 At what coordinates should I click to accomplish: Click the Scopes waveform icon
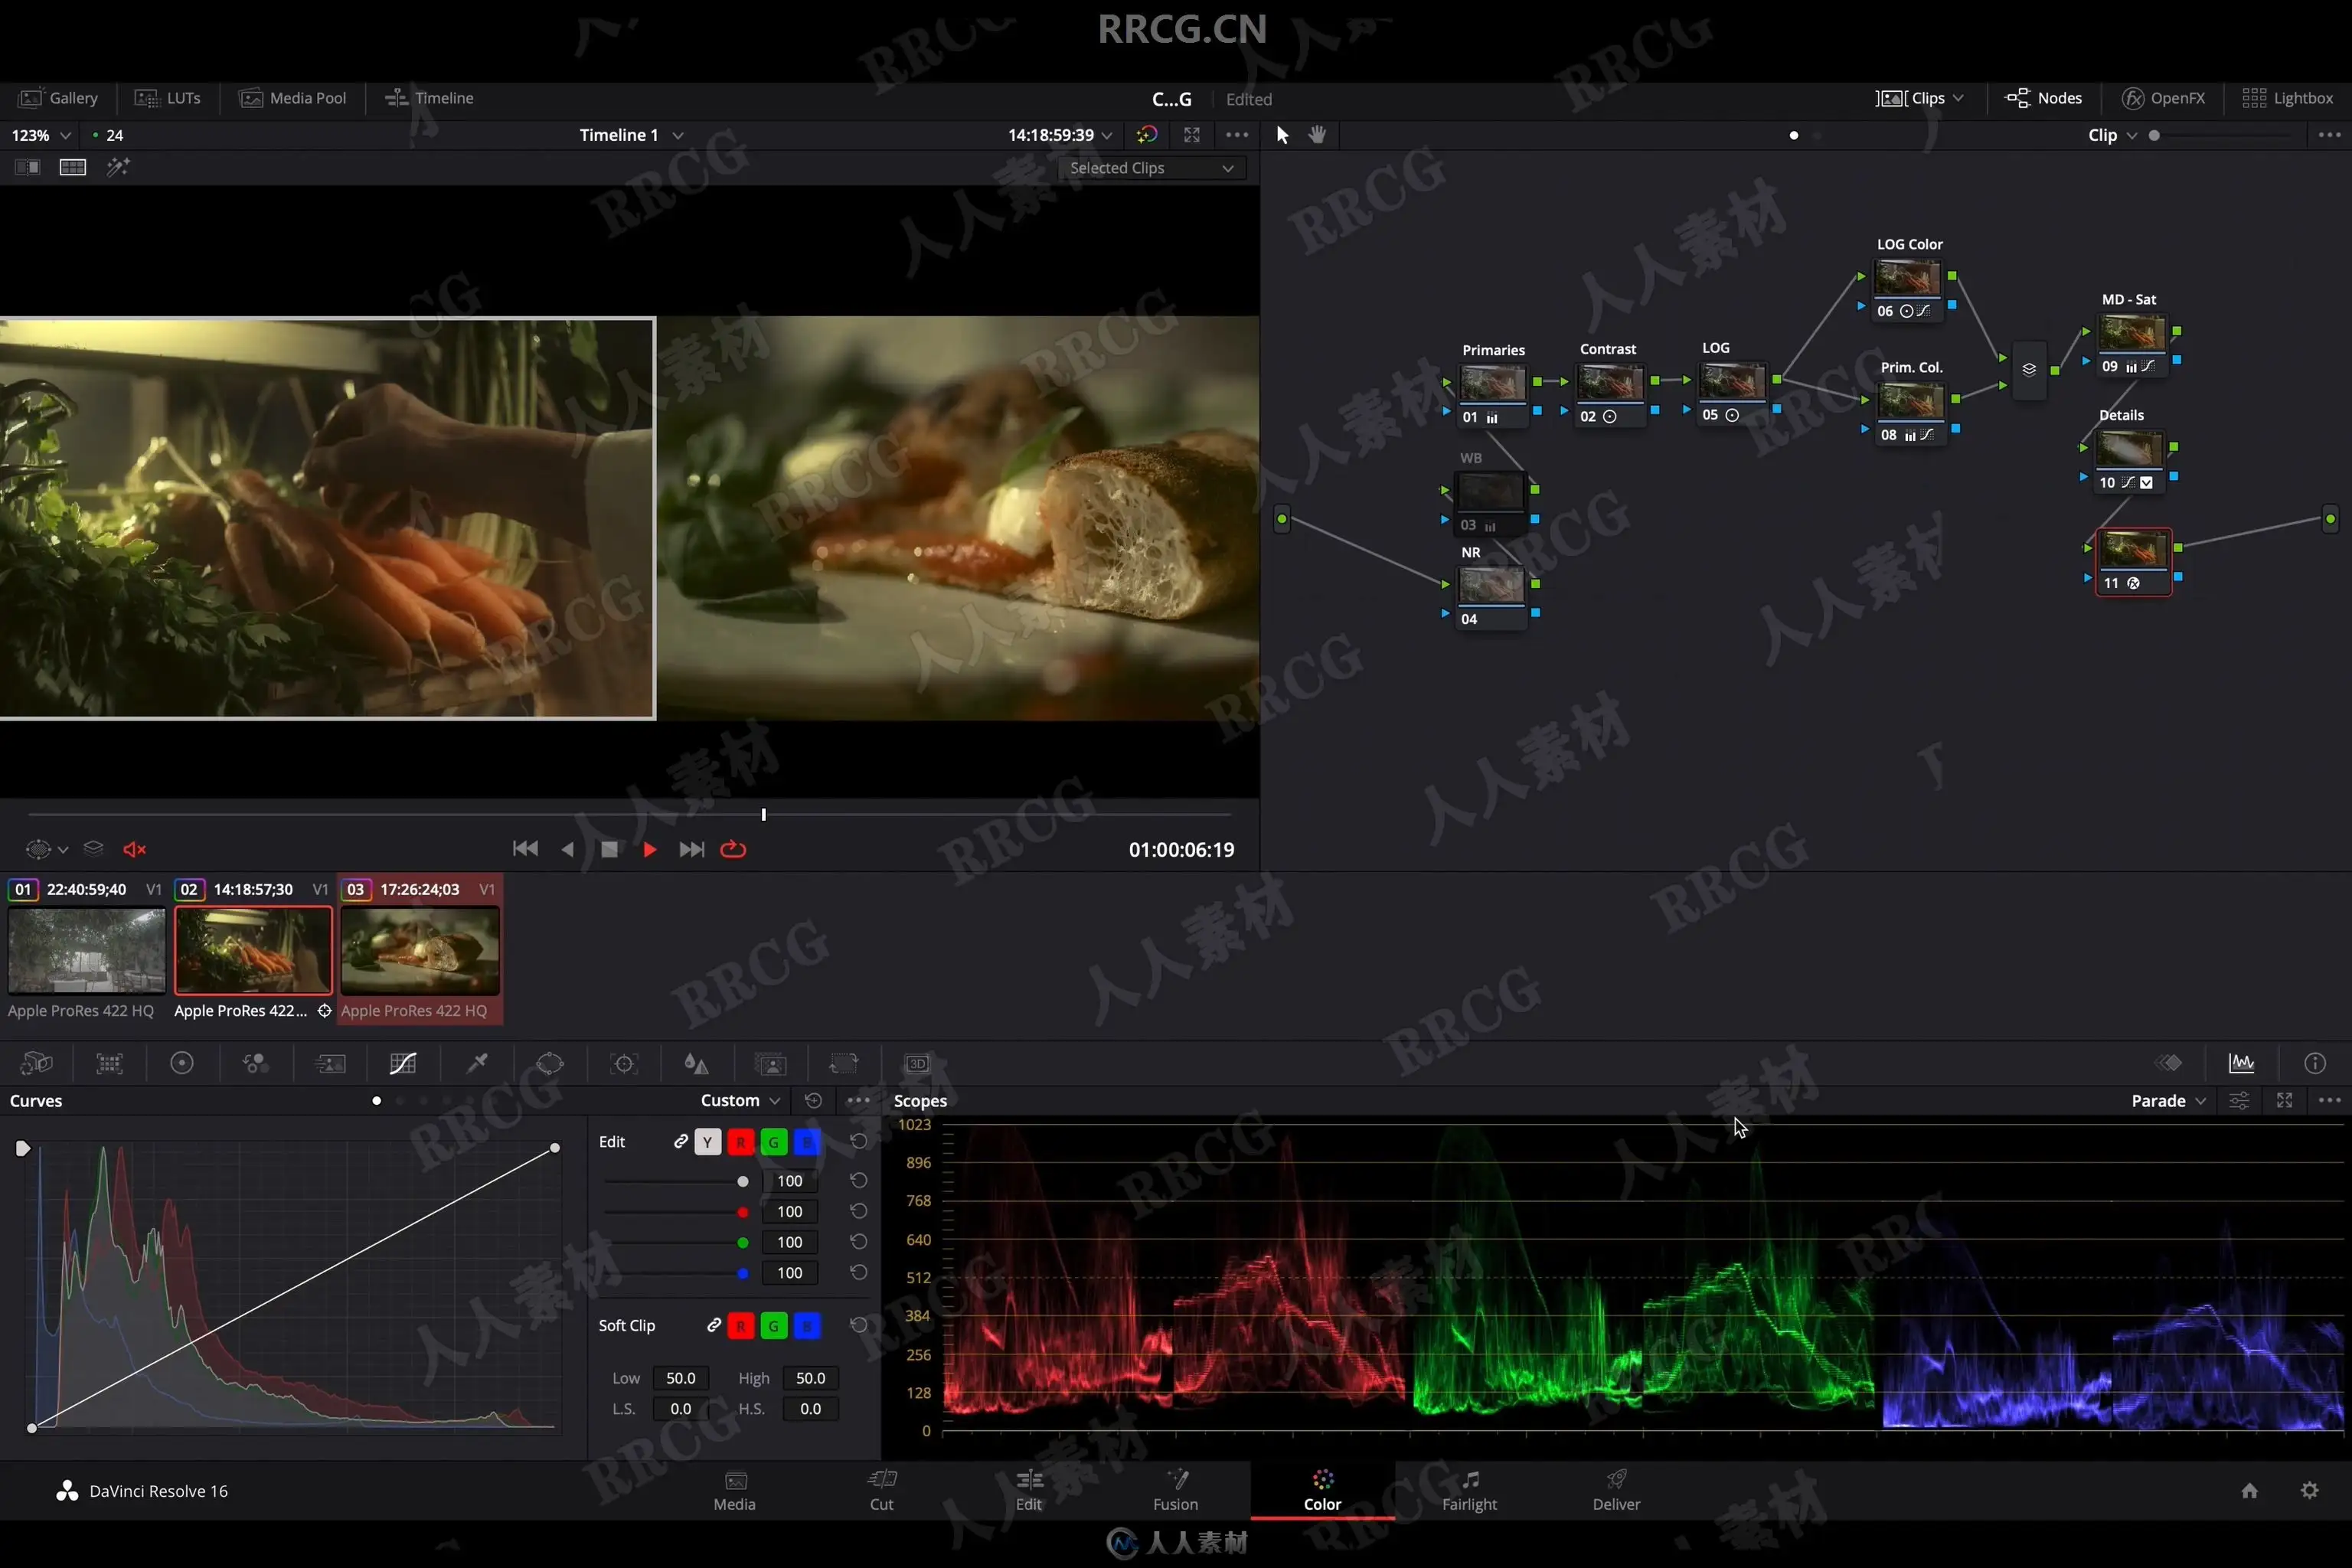coord(2241,1063)
